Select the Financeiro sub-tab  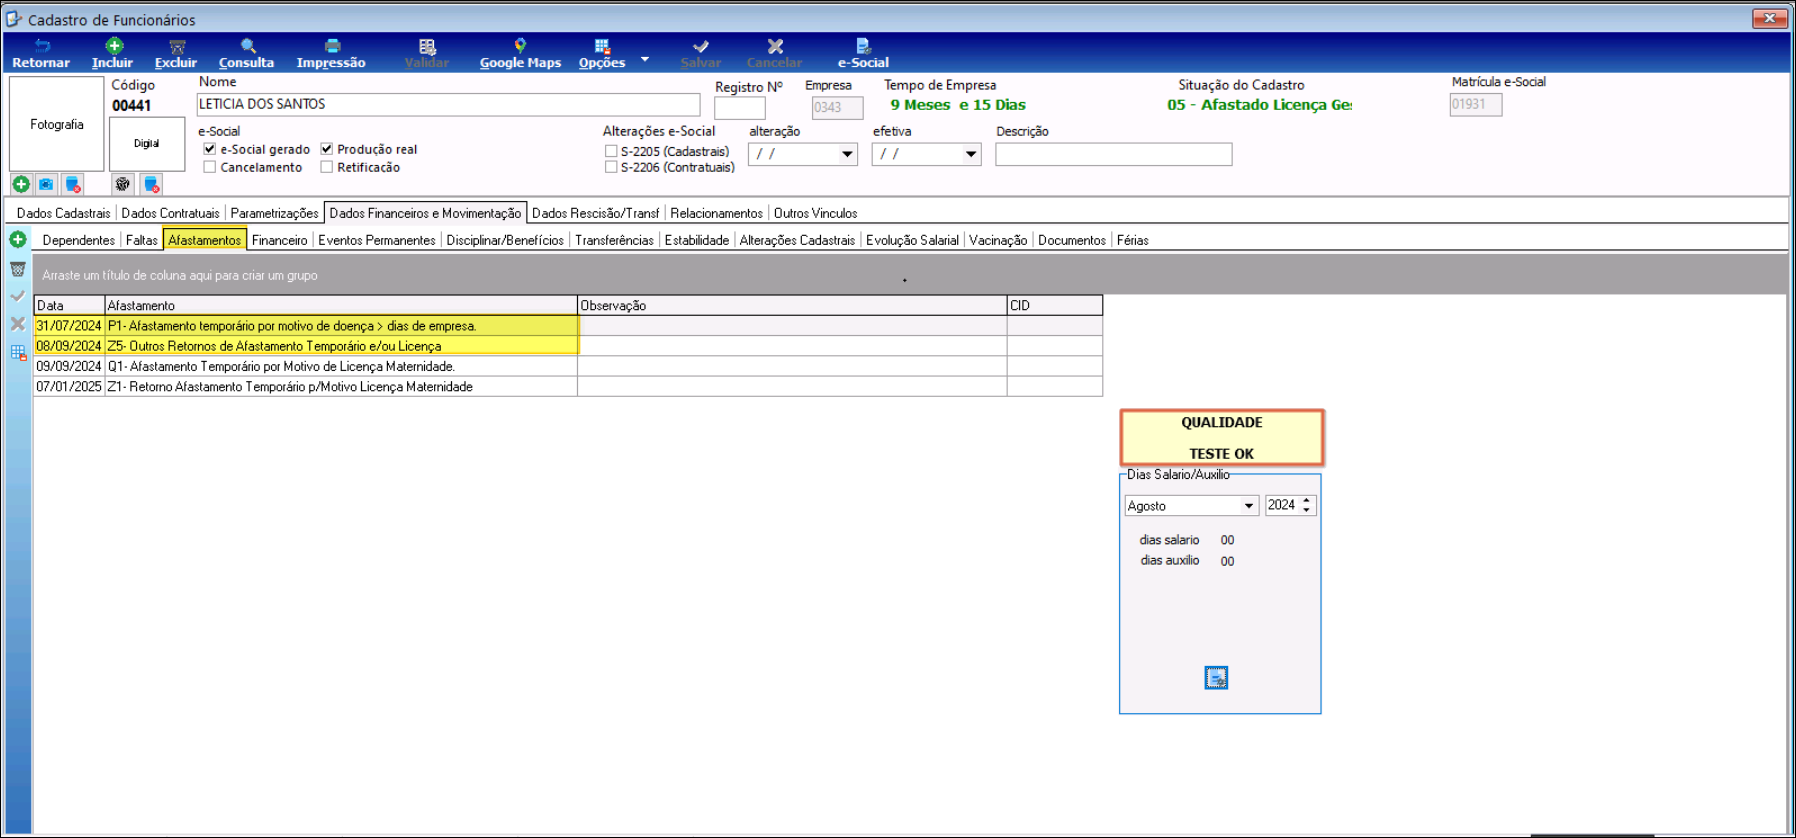[x=280, y=240]
